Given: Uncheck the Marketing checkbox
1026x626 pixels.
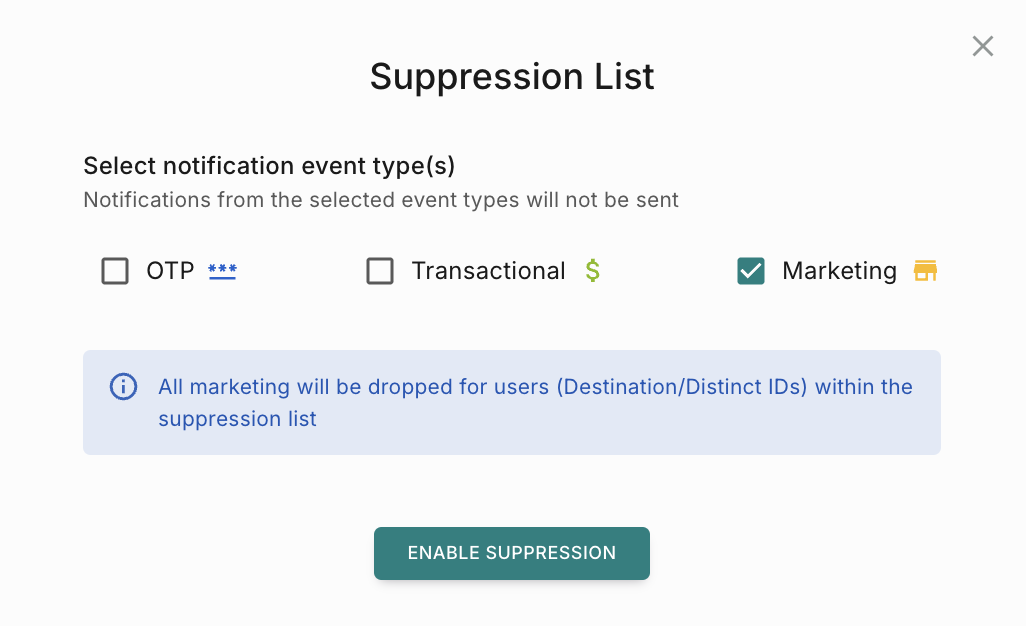Looking at the screenshot, I should tap(751, 271).
